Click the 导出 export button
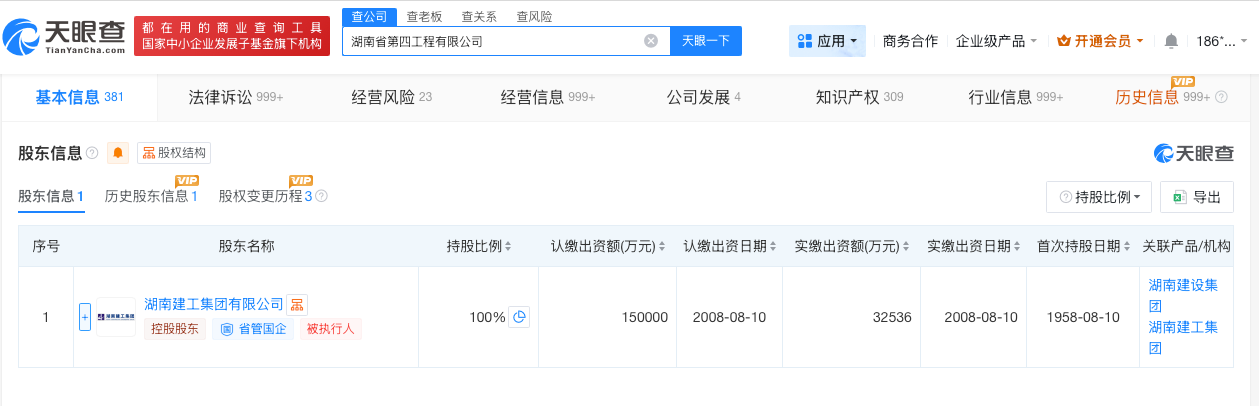This screenshot has width=1259, height=406. tap(1197, 197)
